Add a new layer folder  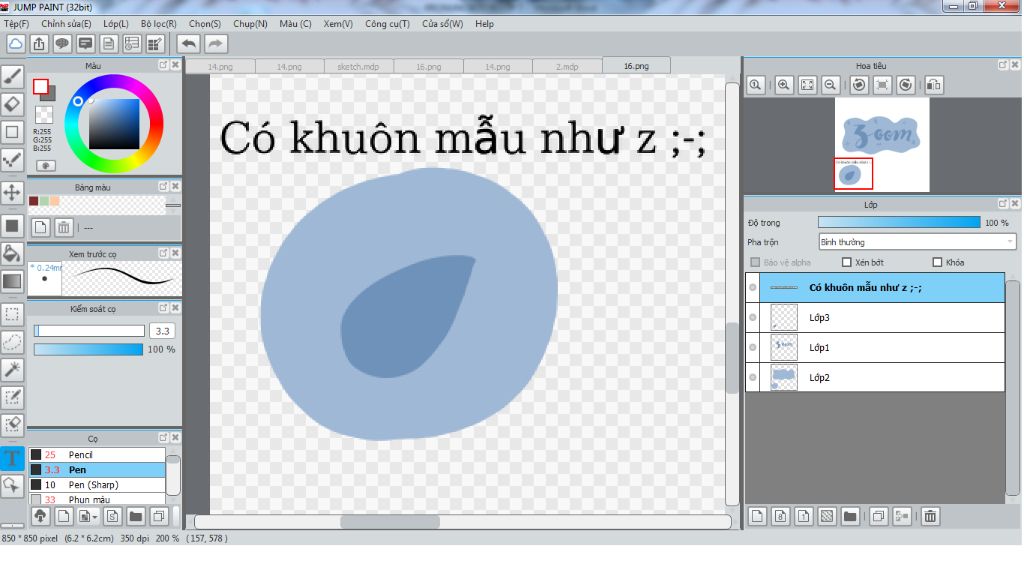tap(850, 517)
